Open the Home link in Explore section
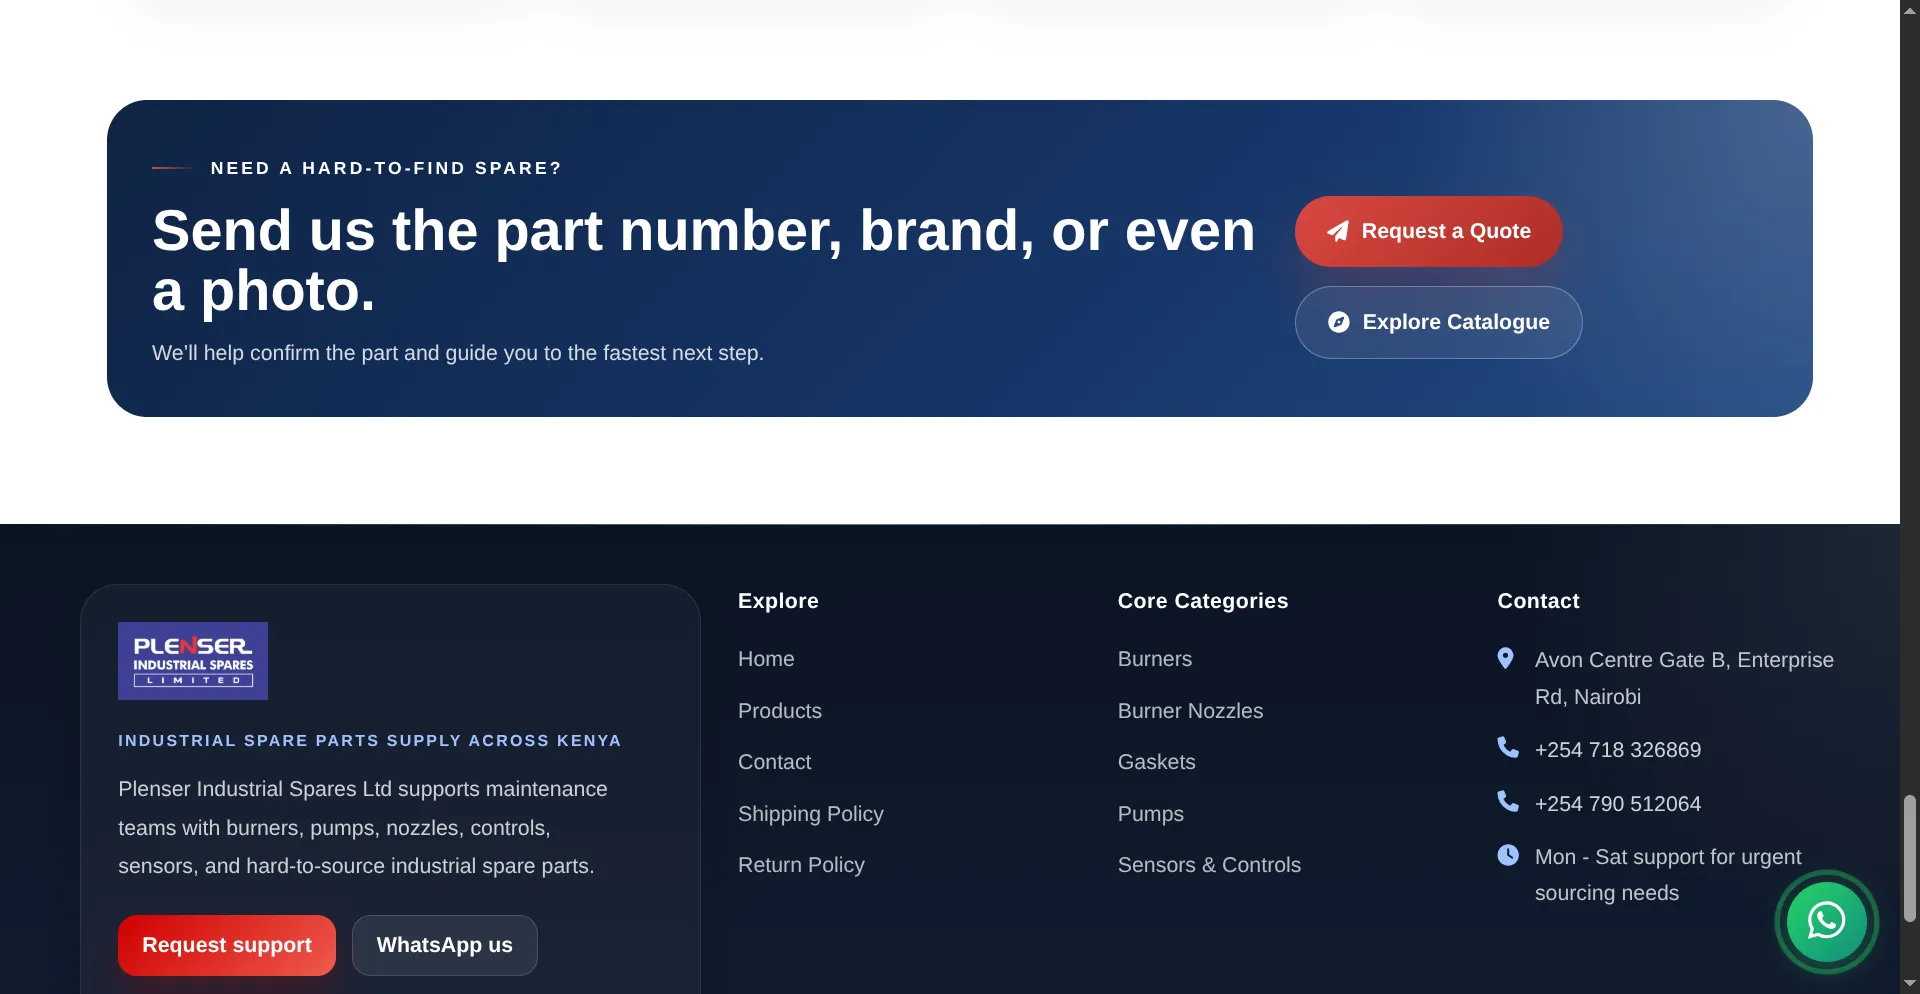The width and height of the screenshot is (1920, 994). (765, 659)
